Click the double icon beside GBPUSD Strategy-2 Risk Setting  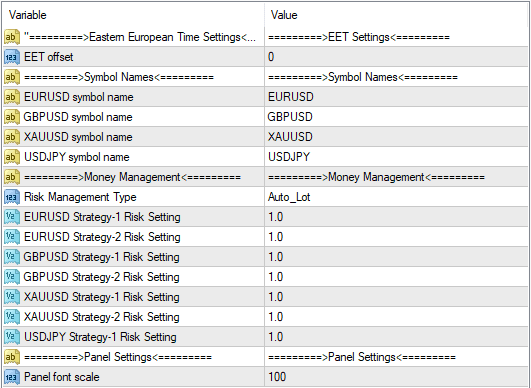[12, 277]
